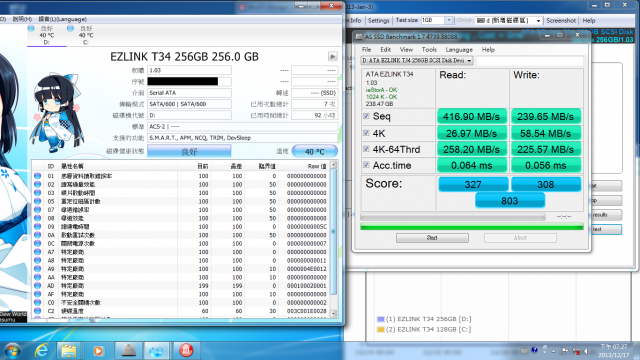This screenshot has width=640, height=360.
Task: Open Settings in the background benchmark window
Action: (x=378, y=20)
